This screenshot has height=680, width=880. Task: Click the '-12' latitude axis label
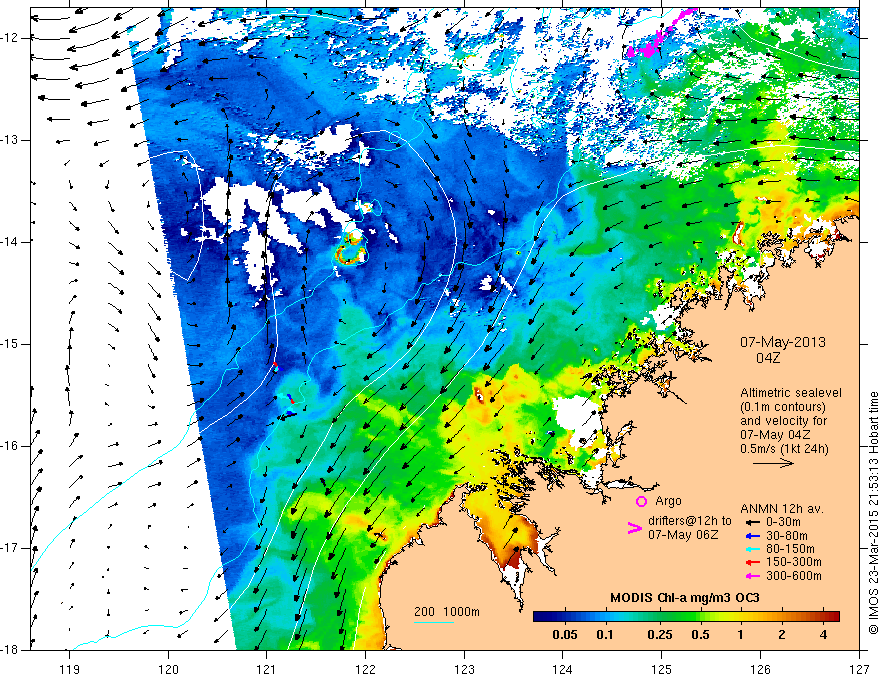coord(10,38)
